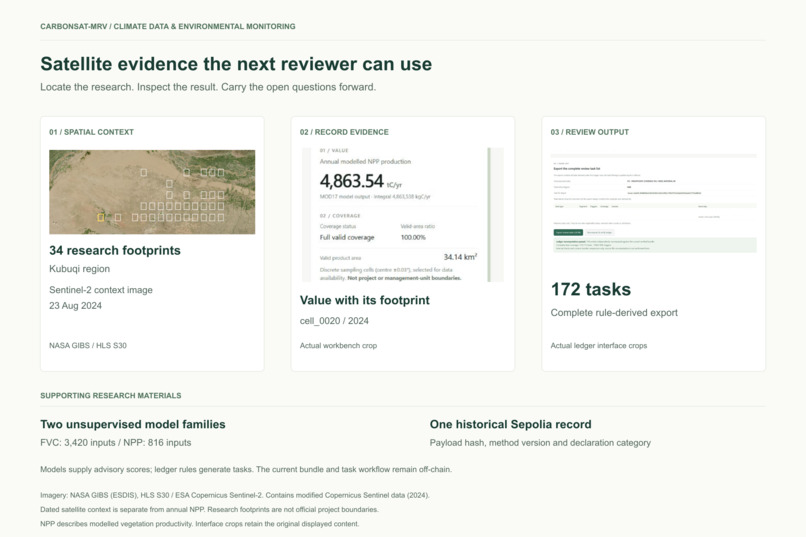806x537 pixels.
Task: Select the '02 / RECORD EVIDENCE' card label
Action: pyautogui.click(x=344, y=132)
